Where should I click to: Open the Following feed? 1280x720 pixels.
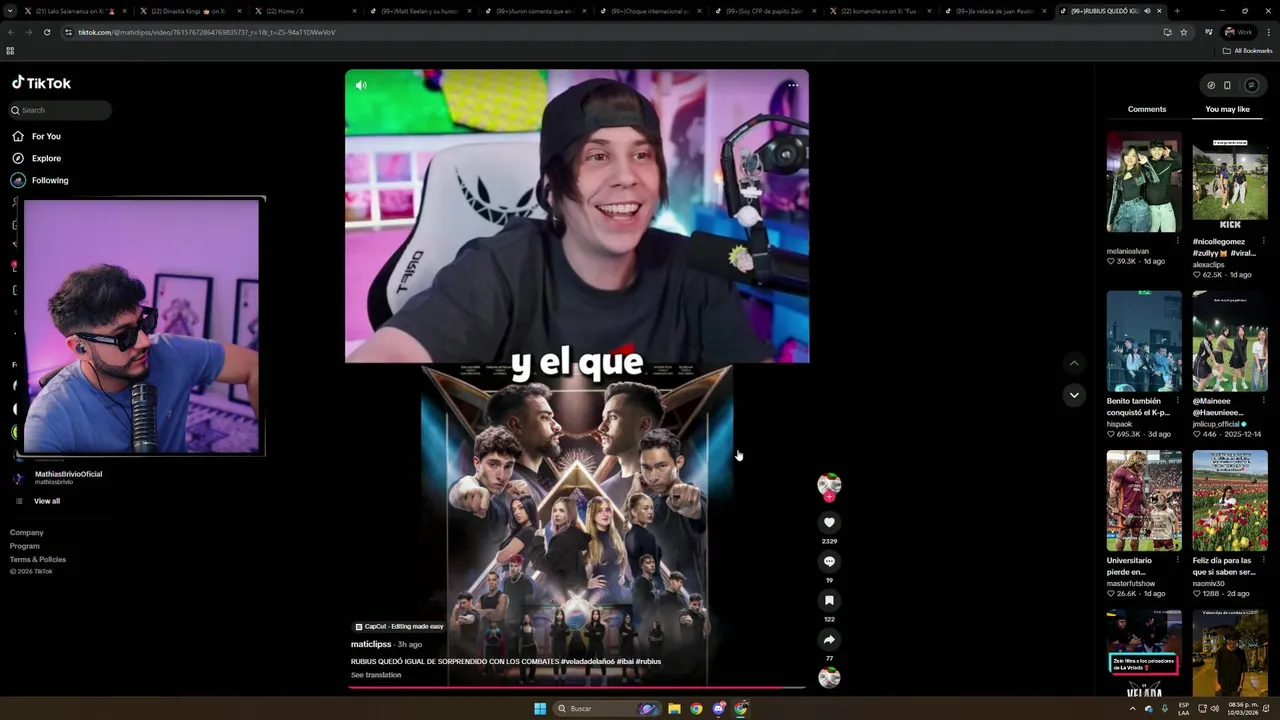[x=40, y=180]
